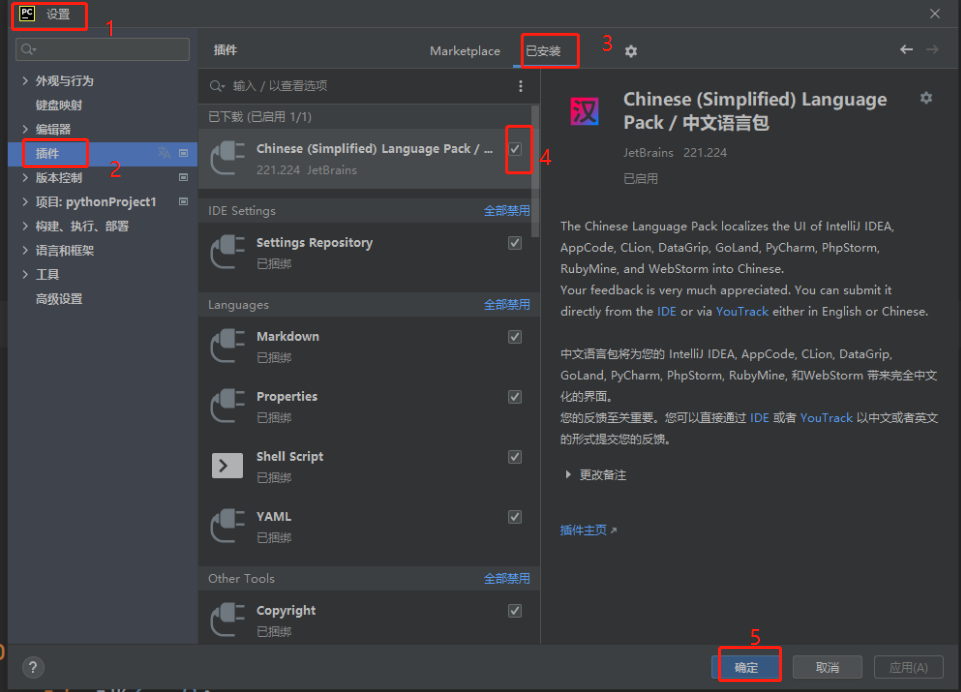Image resolution: width=961 pixels, height=692 pixels.
Task: Switch to the 已安装 tab
Action: pos(544,51)
